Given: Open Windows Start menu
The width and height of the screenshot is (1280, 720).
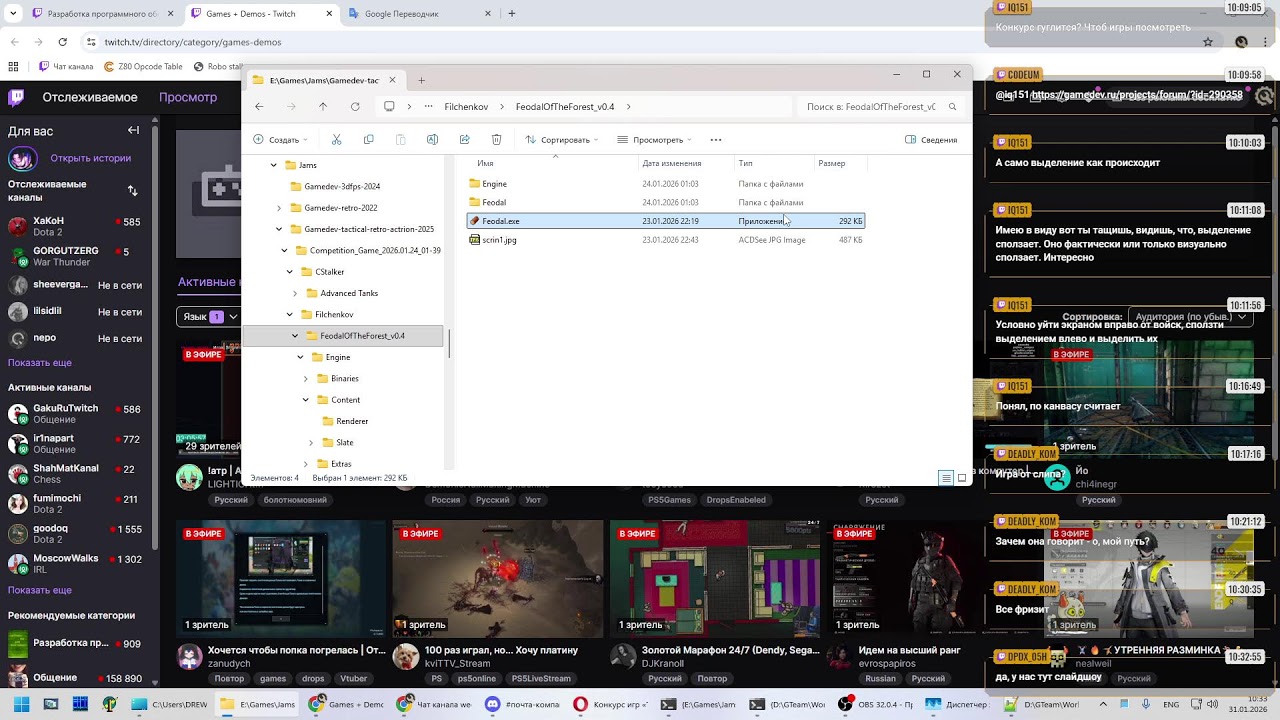Looking at the screenshot, I should 21,704.
